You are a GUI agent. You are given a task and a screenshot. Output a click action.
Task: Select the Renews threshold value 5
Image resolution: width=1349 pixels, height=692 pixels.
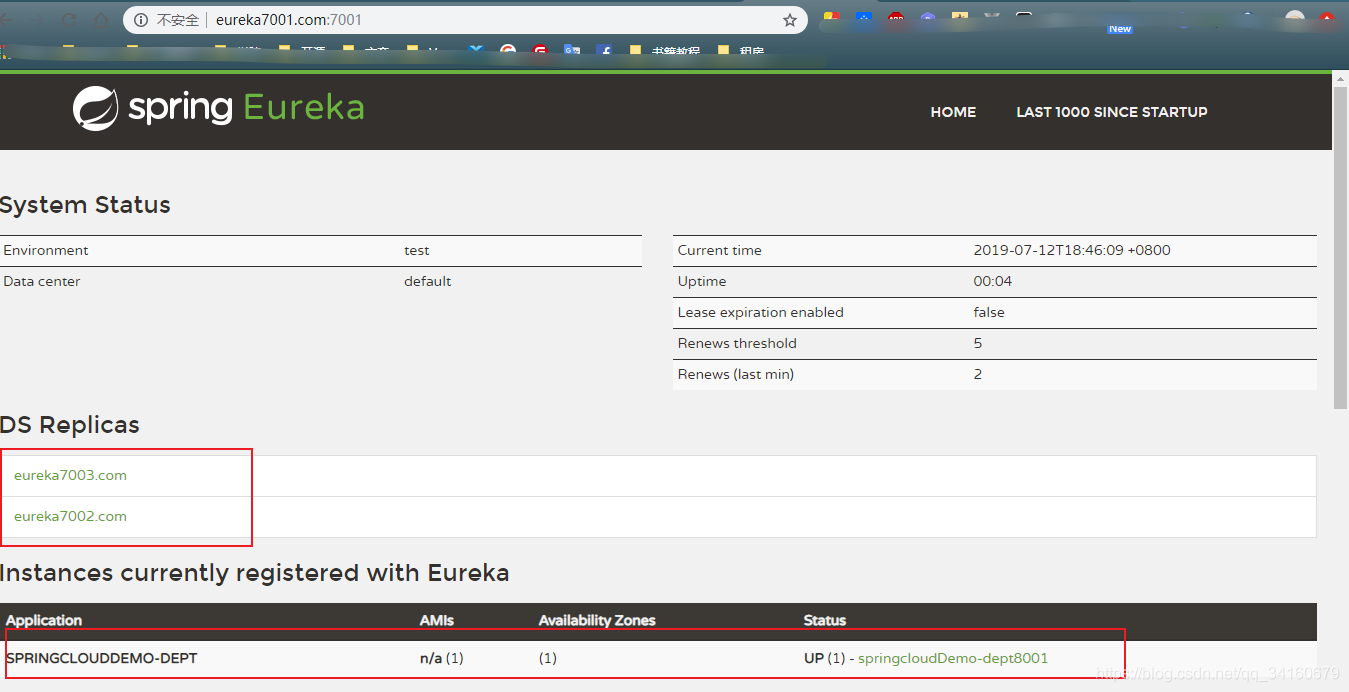pyautogui.click(x=978, y=343)
